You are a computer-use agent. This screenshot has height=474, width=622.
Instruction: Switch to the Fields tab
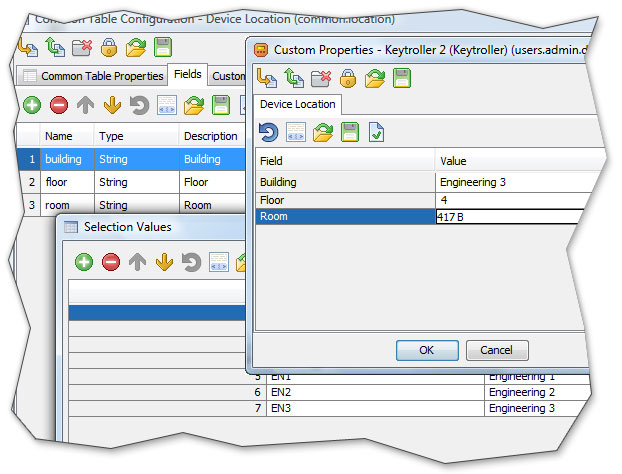pyautogui.click(x=188, y=74)
